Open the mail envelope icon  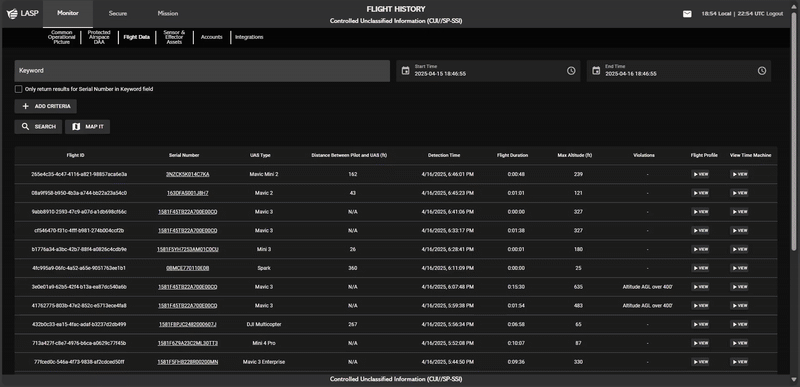pyautogui.click(x=687, y=14)
